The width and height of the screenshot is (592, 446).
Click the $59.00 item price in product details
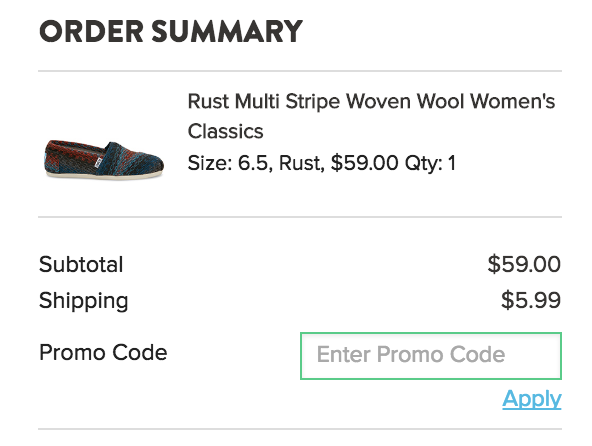point(364,163)
